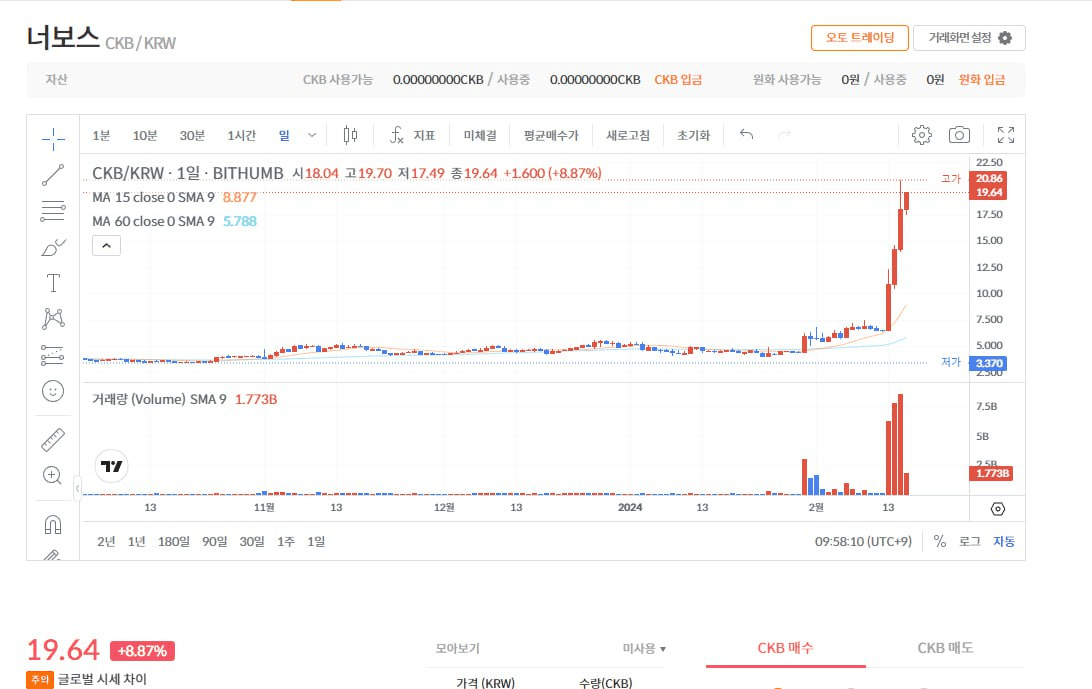Toggle the magnet snap mode
This screenshot has width=1092, height=689.
pyautogui.click(x=53, y=524)
